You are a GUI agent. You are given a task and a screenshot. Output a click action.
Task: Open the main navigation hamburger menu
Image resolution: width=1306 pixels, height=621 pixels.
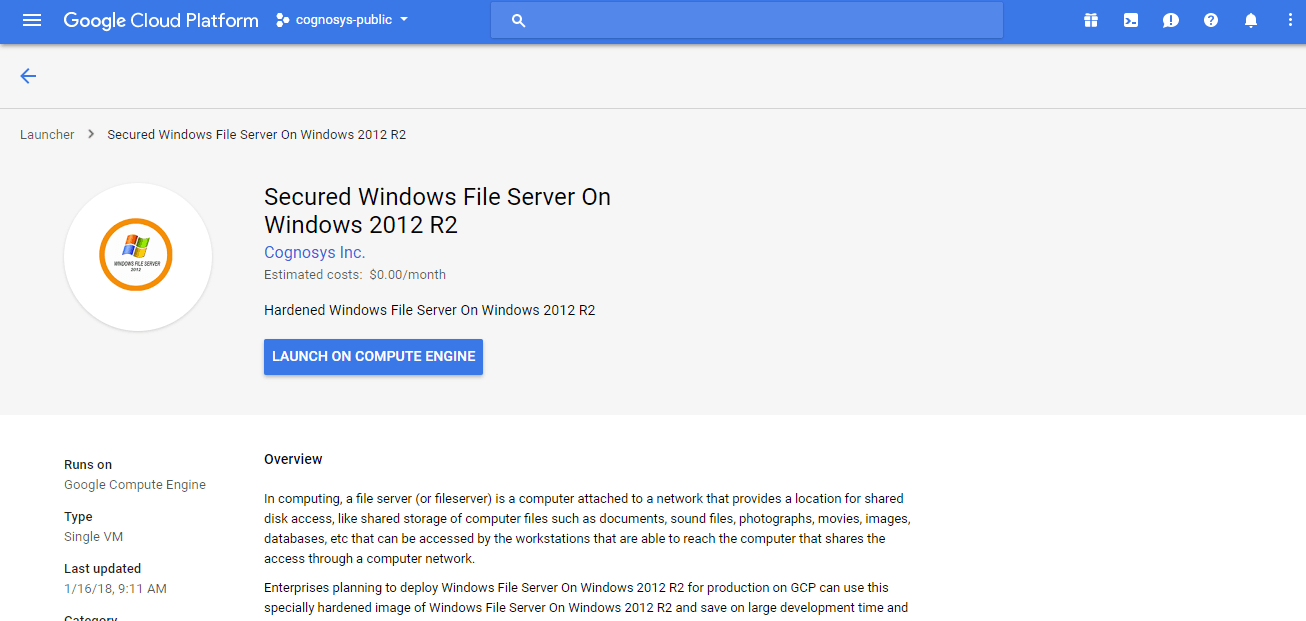(32, 20)
